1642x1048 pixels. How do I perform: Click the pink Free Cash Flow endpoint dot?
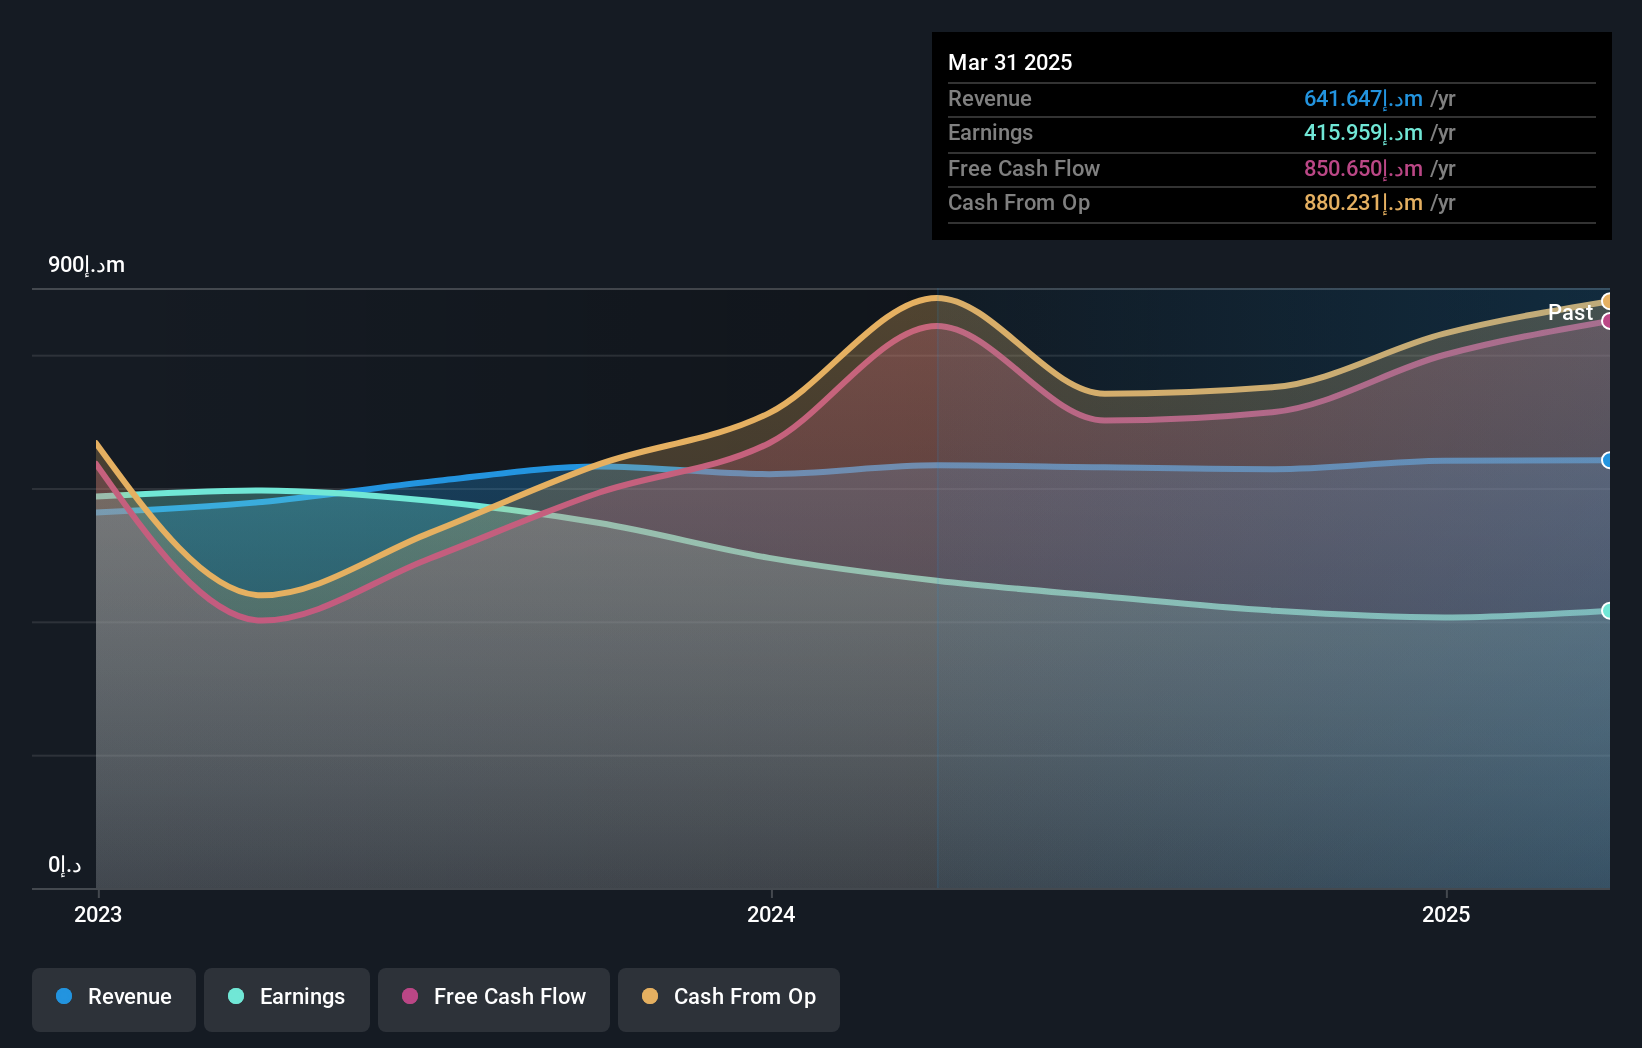(1608, 321)
